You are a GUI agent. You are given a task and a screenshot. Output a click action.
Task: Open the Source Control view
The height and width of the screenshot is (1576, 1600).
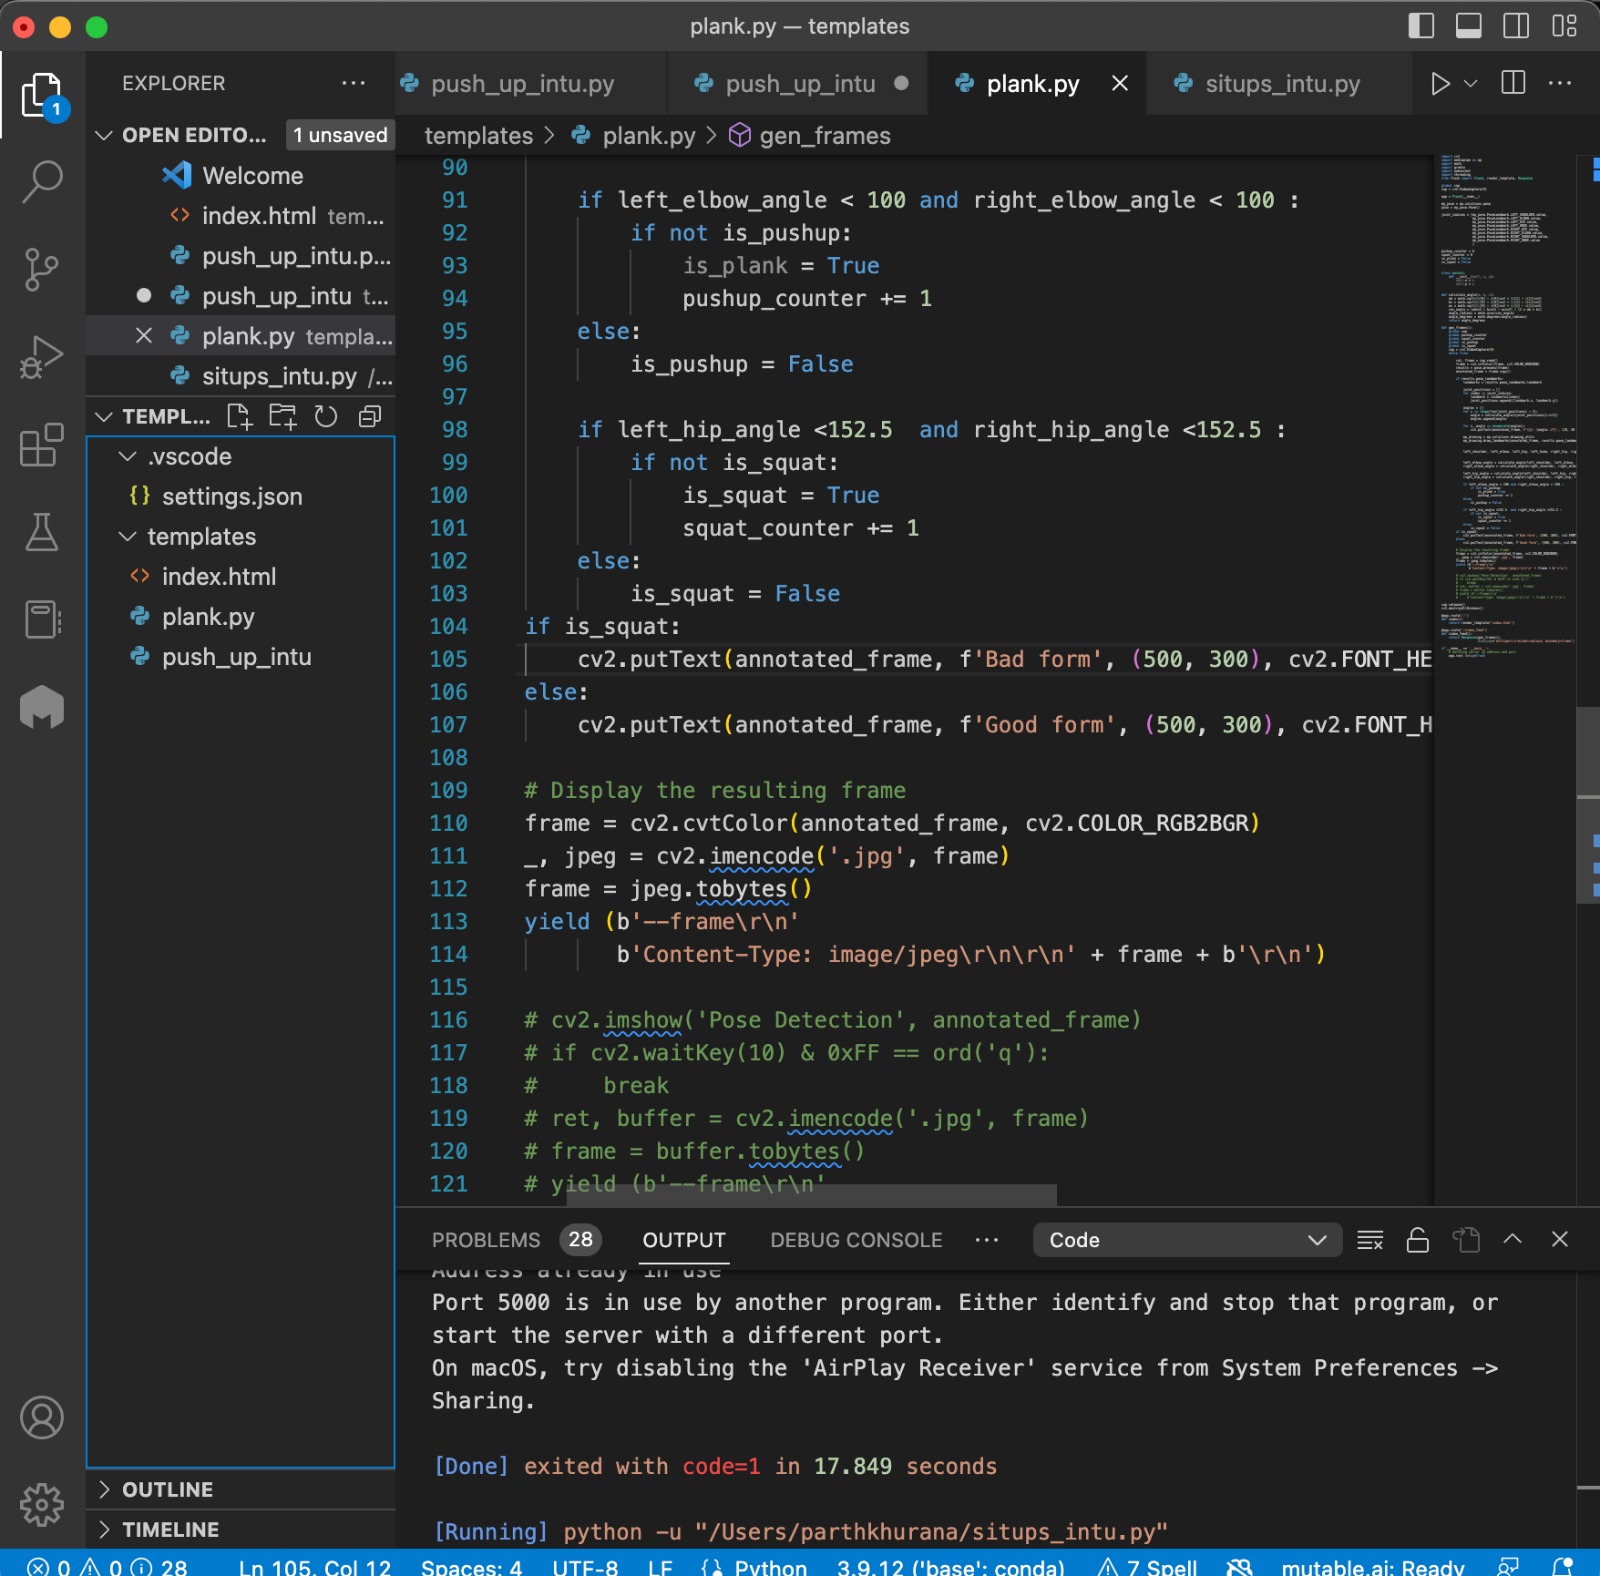tap(42, 269)
